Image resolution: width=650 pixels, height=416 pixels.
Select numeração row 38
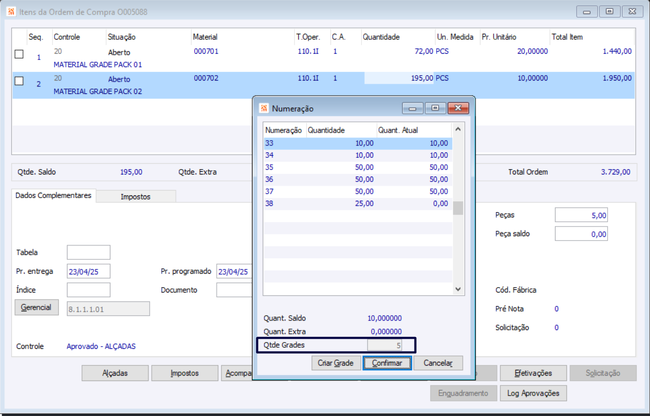tap(357, 203)
